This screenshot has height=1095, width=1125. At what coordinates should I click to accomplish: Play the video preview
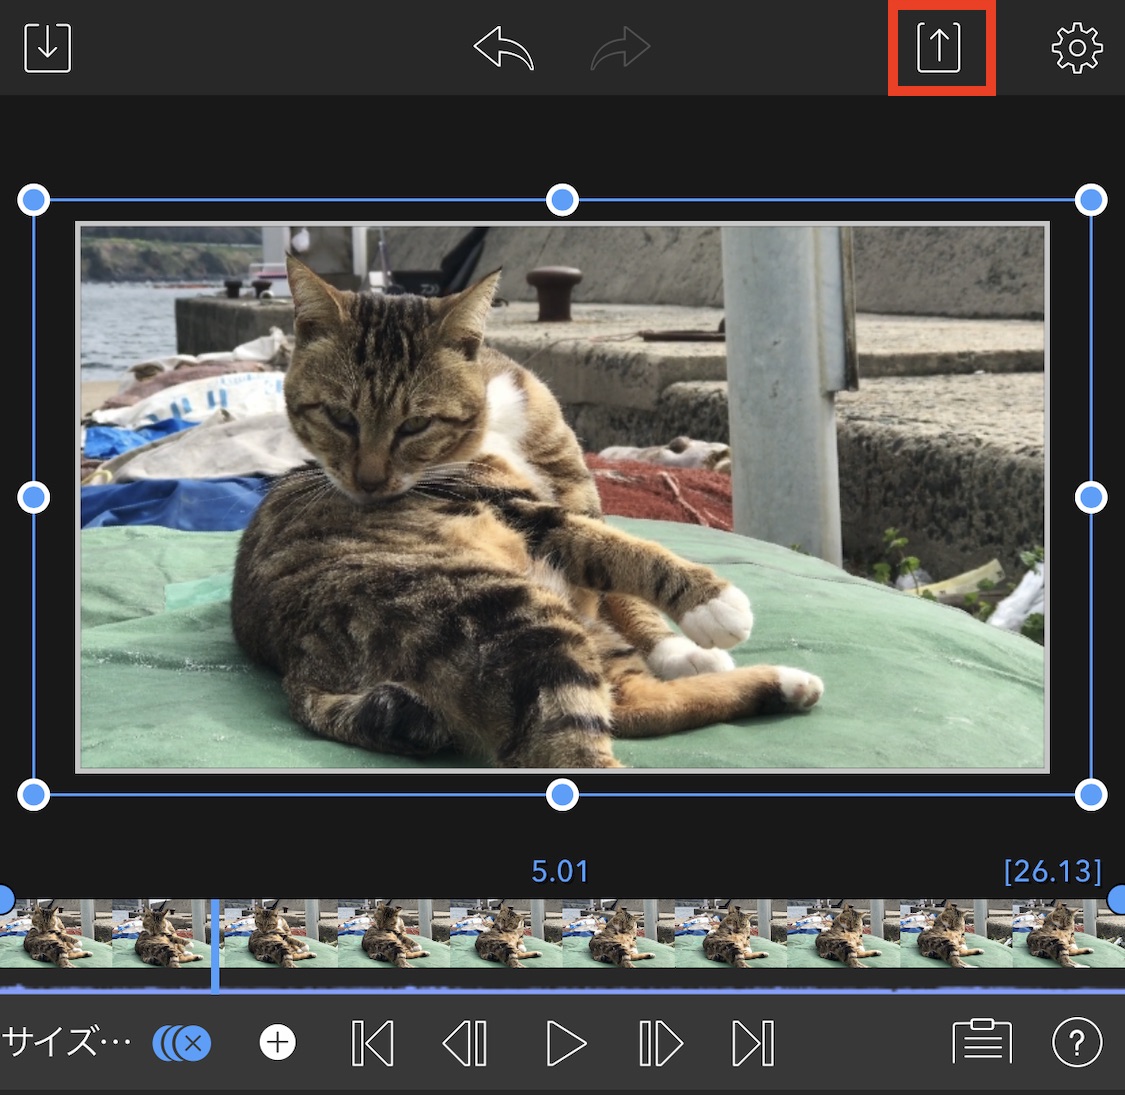pyautogui.click(x=566, y=1043)
